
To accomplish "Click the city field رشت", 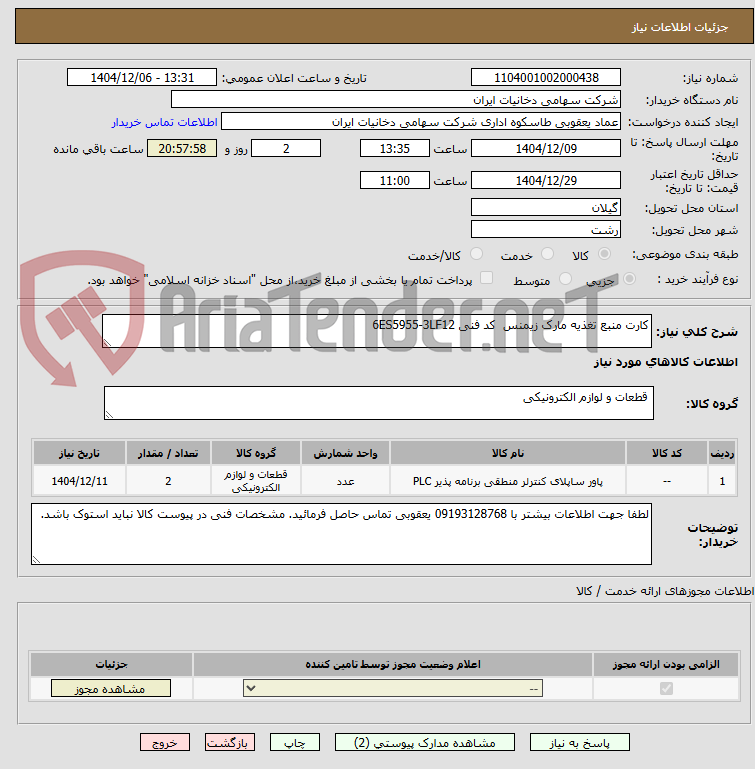I will (x=546, y=230).
